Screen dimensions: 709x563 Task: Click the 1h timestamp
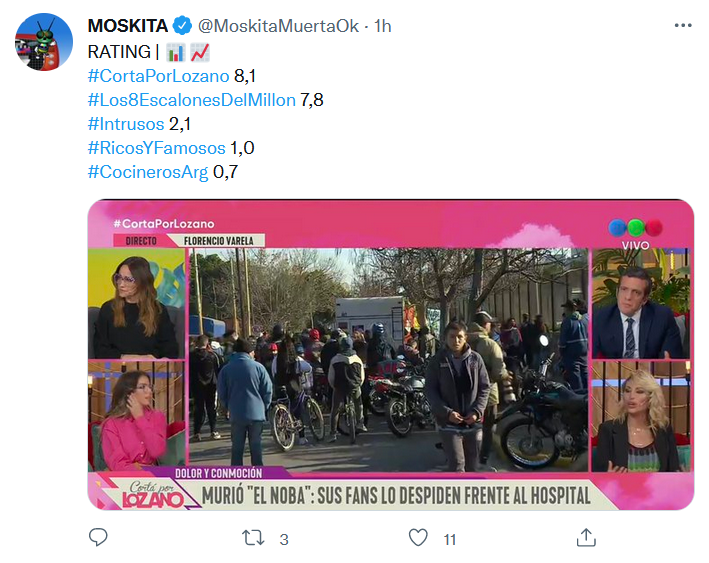tap(383, 26)
